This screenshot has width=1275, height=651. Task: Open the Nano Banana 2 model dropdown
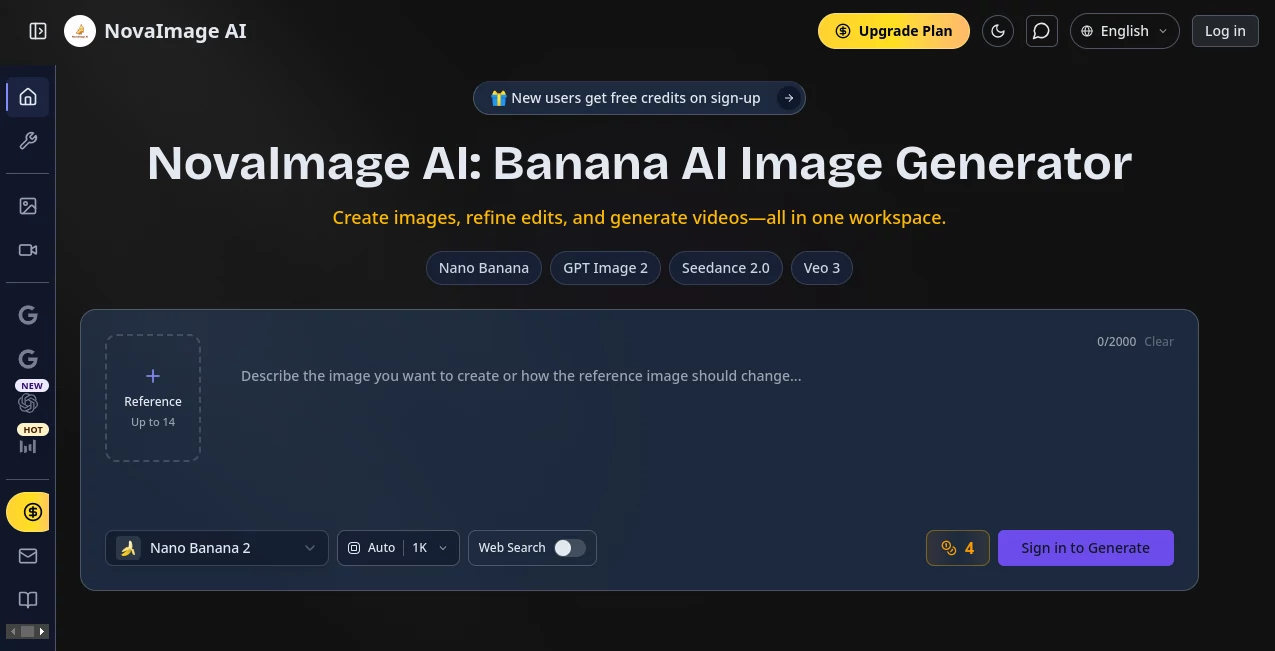(217, 548)
